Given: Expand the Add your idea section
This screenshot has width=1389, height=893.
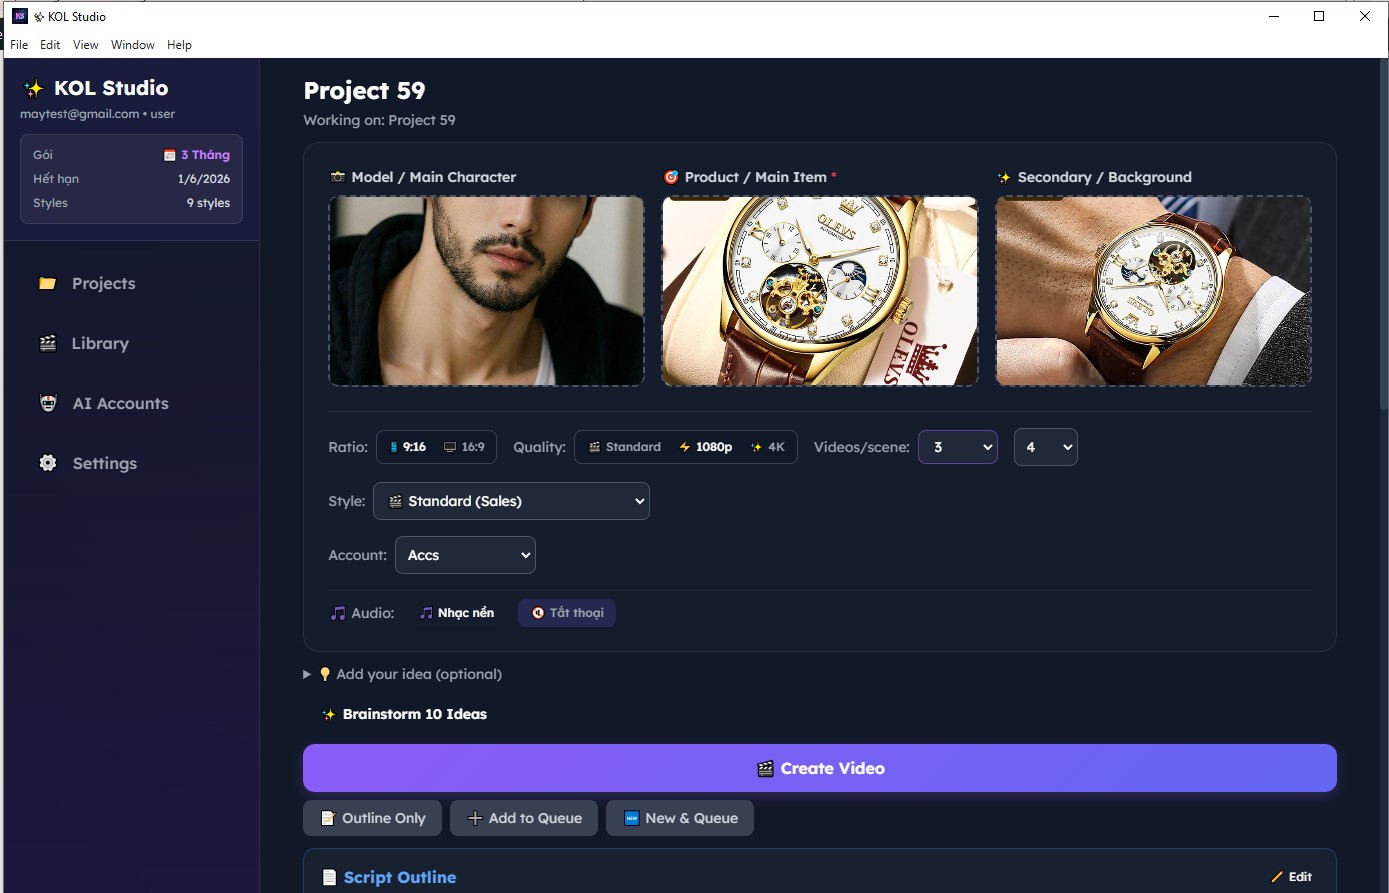Looking at the screenshot, I should (308, 674).
